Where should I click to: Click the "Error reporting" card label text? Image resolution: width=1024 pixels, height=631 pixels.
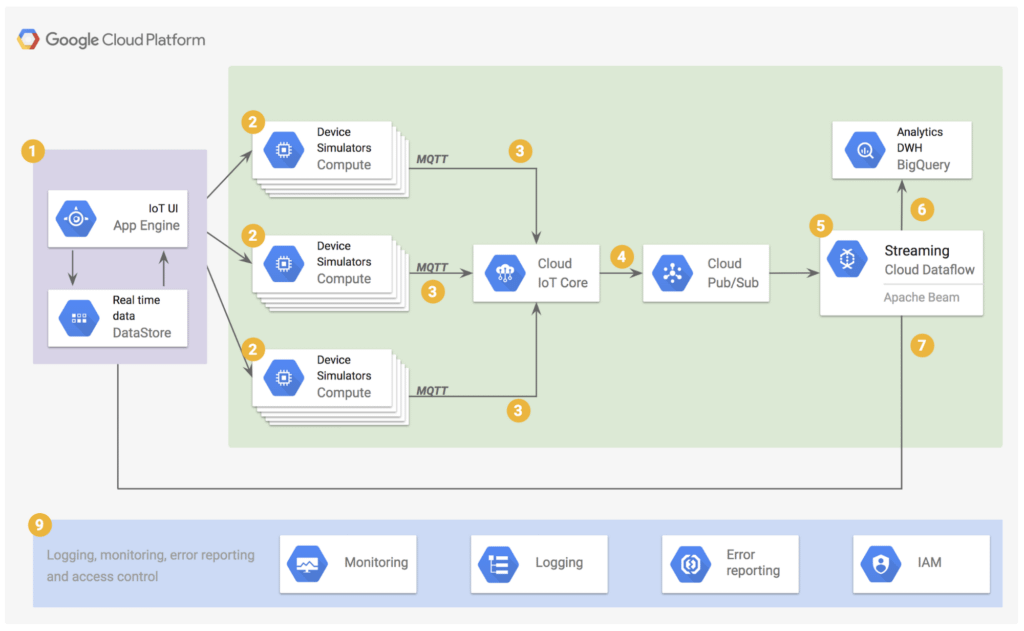(753, 562)
